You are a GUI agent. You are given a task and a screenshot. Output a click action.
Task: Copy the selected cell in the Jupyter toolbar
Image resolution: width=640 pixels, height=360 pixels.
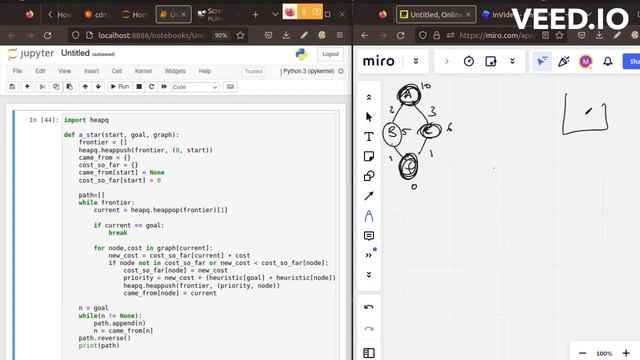tap(56, 87)
